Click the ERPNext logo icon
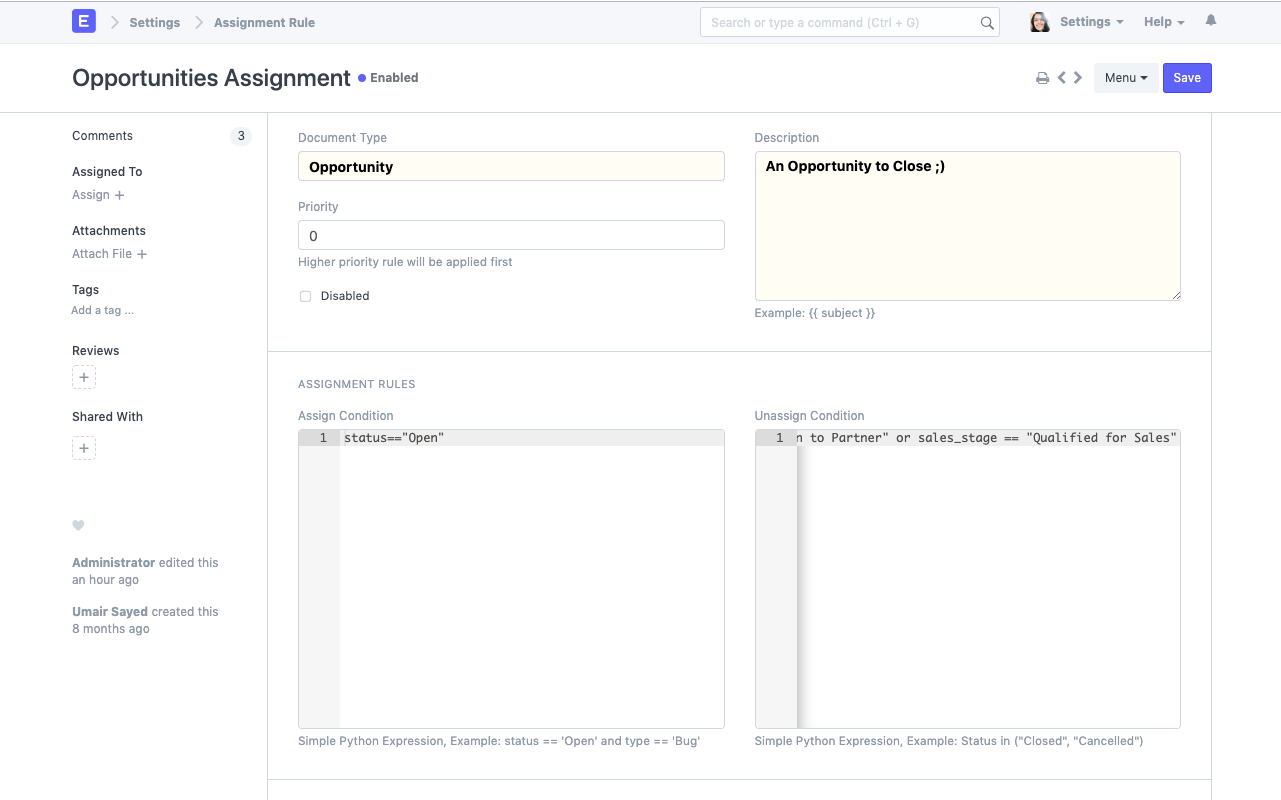Screen dimensions: 1281x800 tap(83, 20)
